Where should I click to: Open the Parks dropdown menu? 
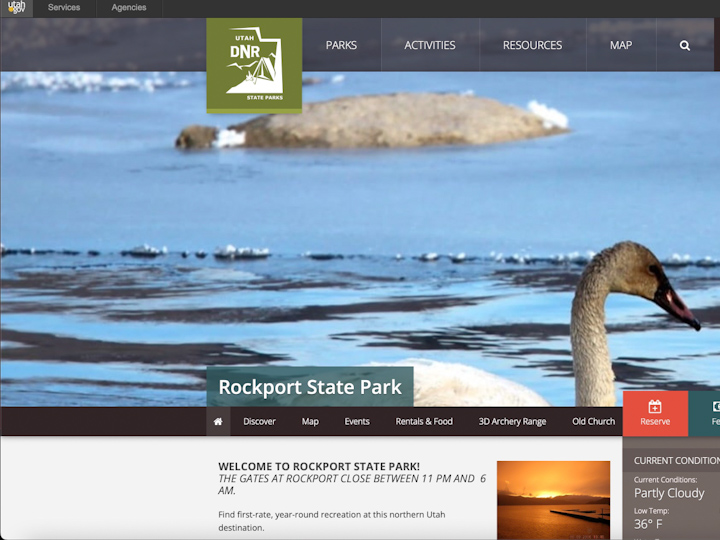click(x=341, y=45)
